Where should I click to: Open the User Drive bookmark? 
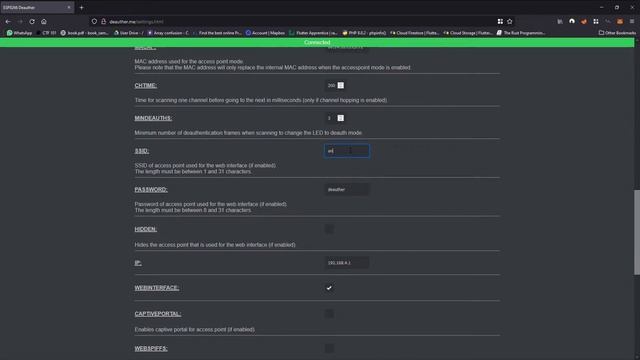[129, 33]
